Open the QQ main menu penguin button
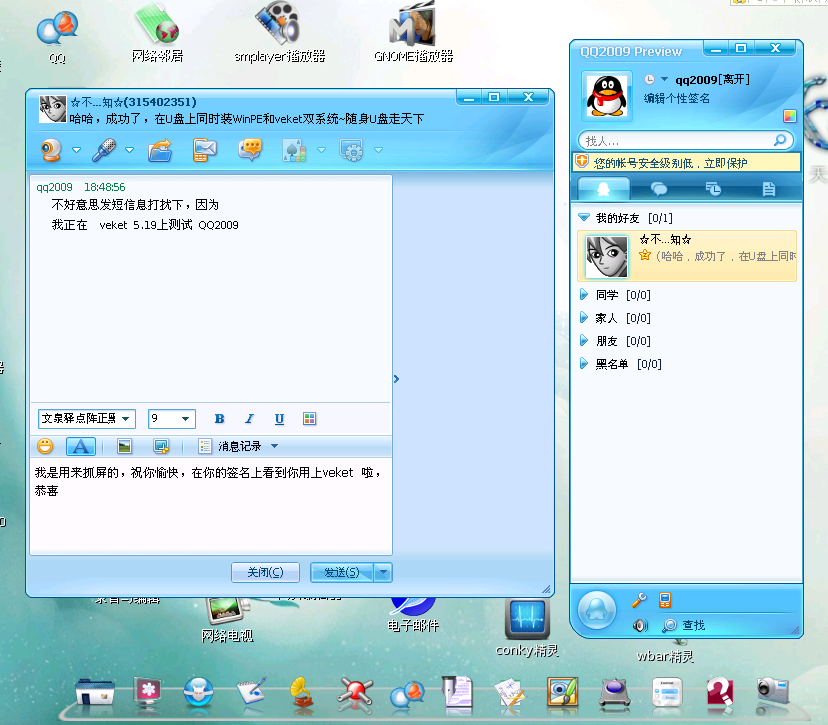828x725 pixels. (x=597, y=610)
